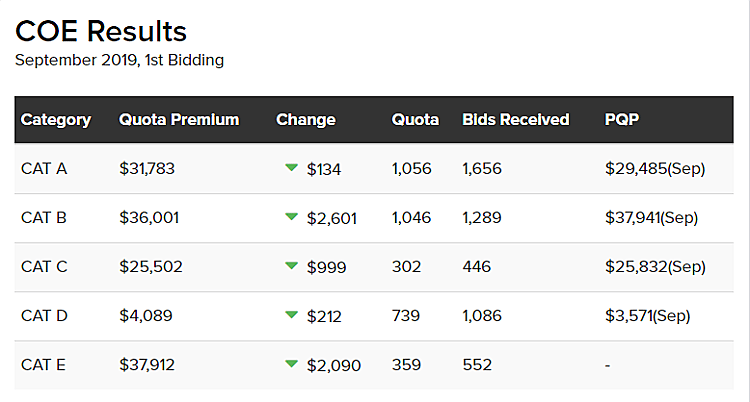Click CAT C quota value 302

407,267
